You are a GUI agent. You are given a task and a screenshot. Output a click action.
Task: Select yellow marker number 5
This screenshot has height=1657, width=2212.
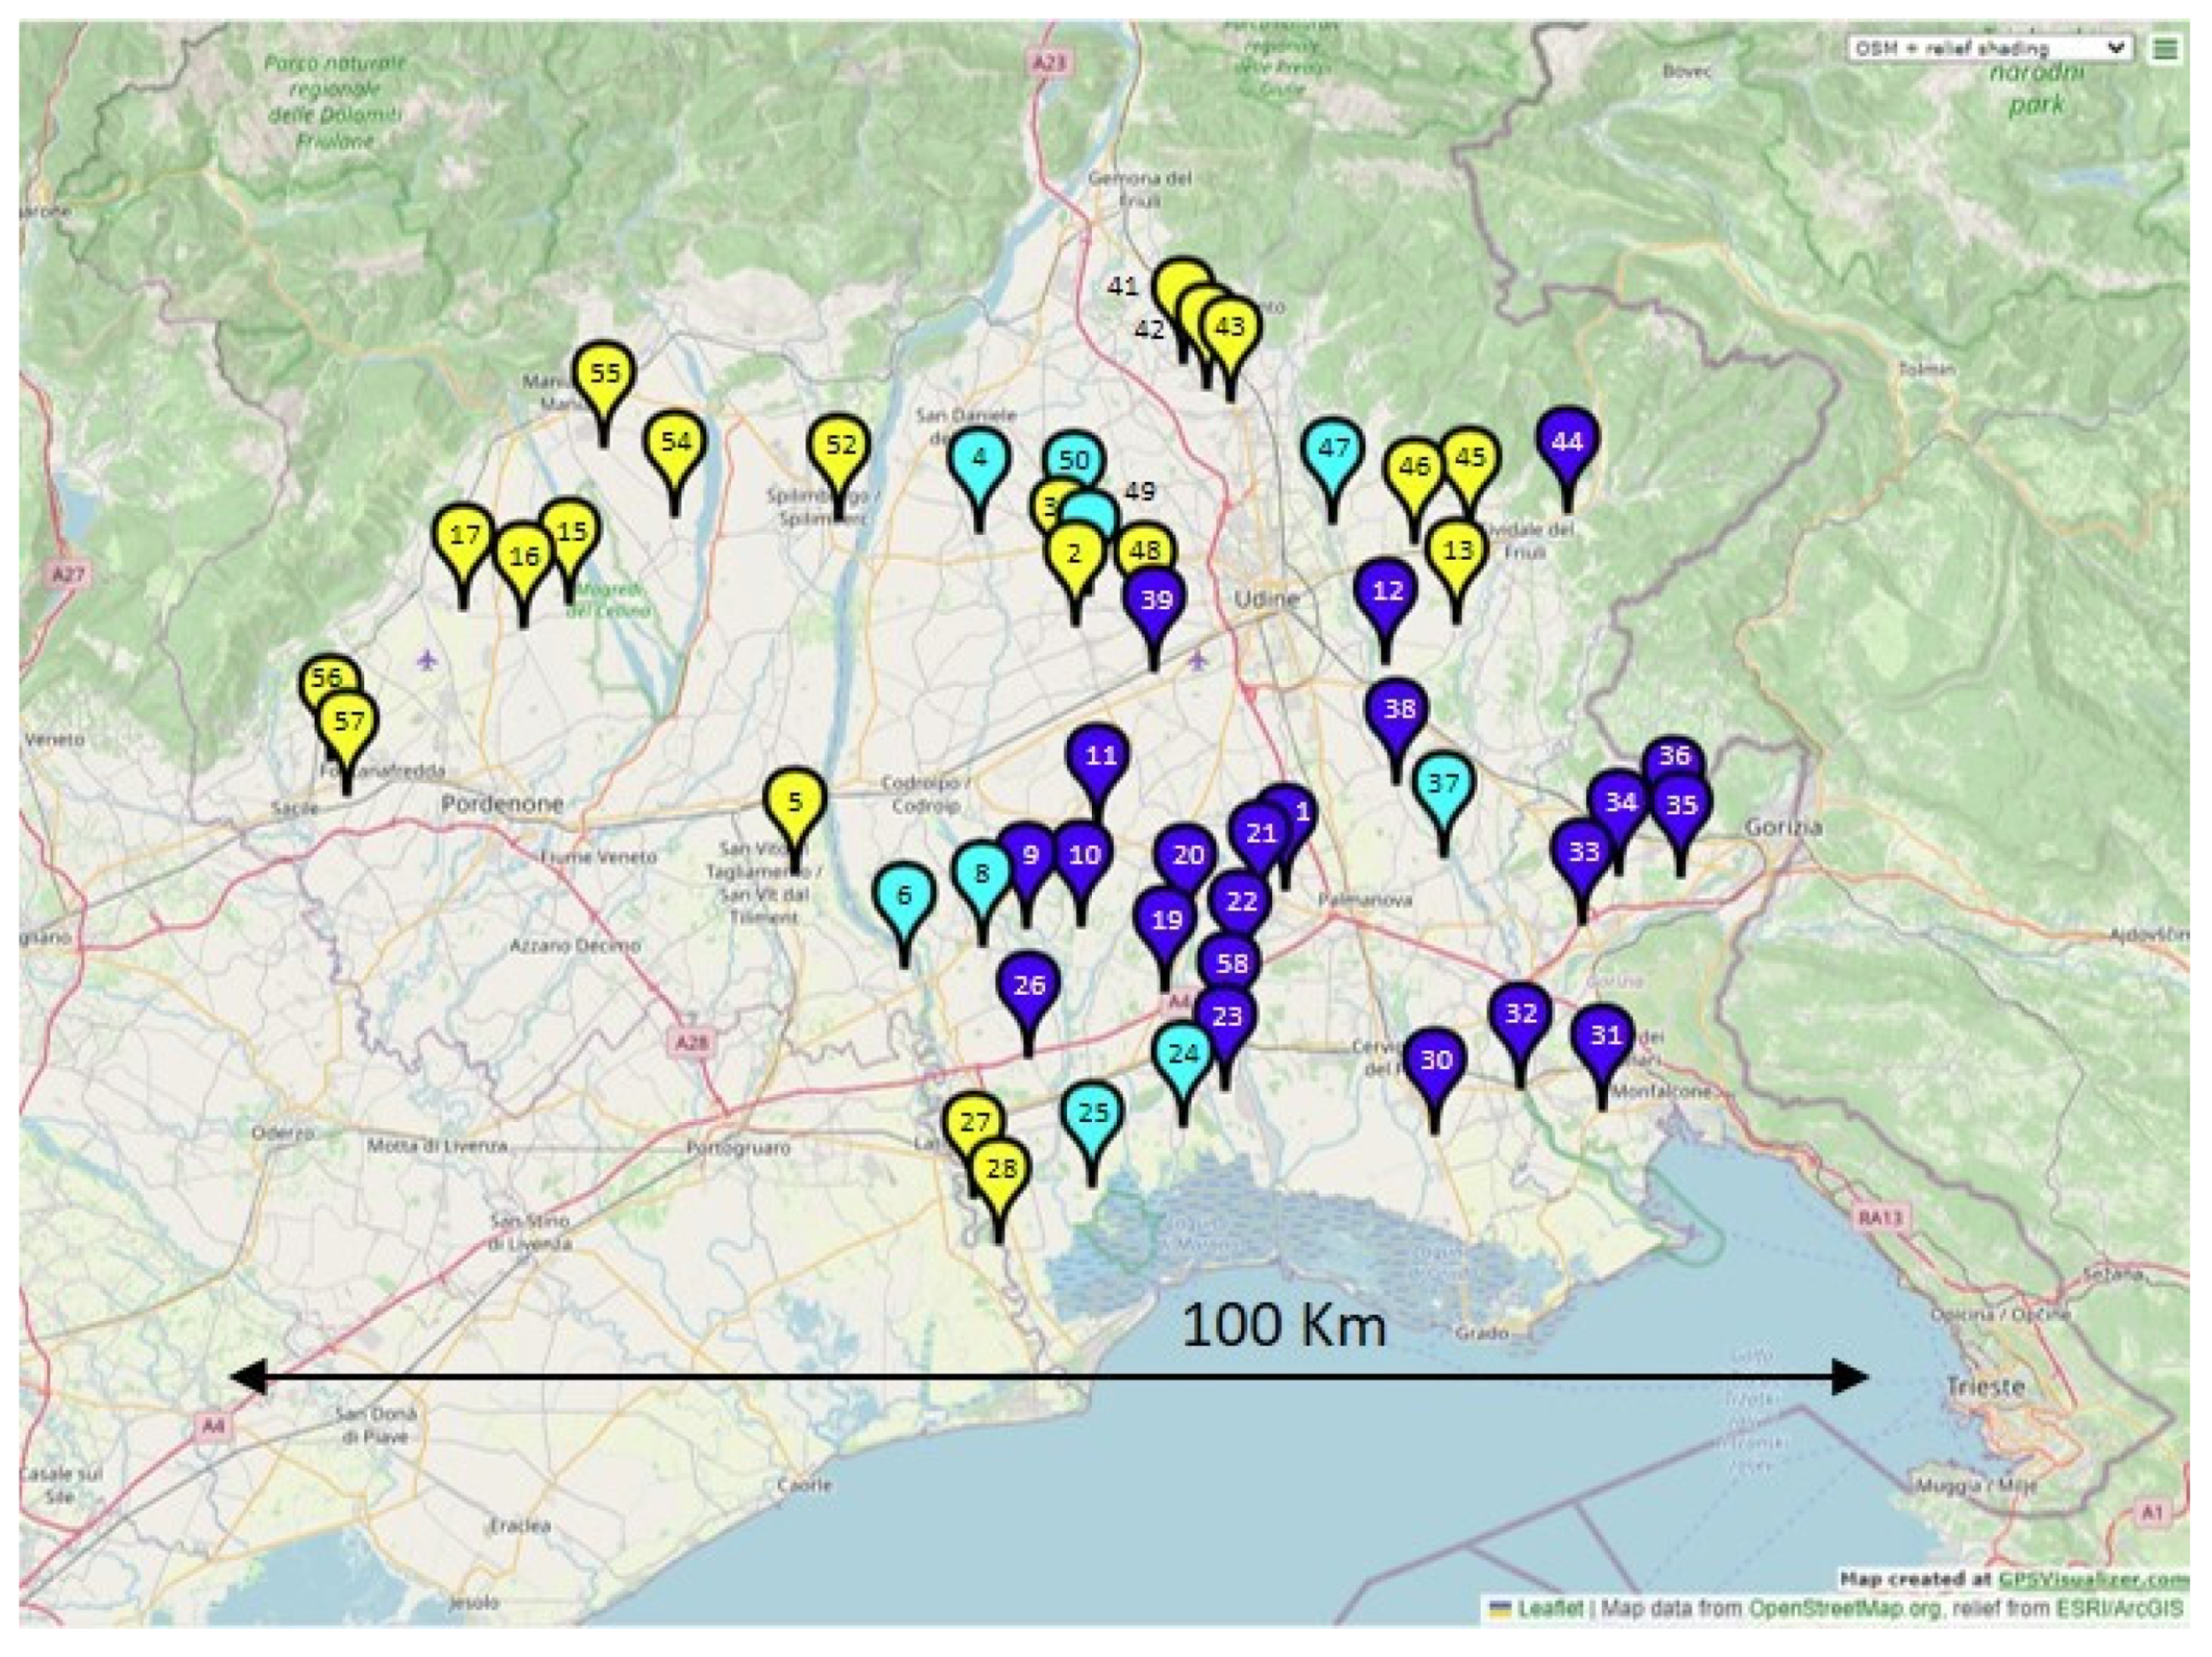click(x=795, y=802)
